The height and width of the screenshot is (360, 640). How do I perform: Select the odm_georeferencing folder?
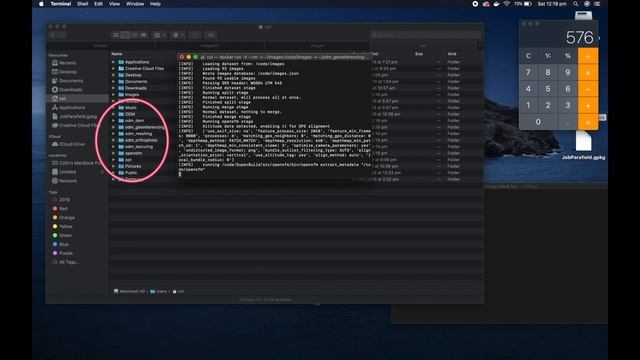(x=142, y=127)
